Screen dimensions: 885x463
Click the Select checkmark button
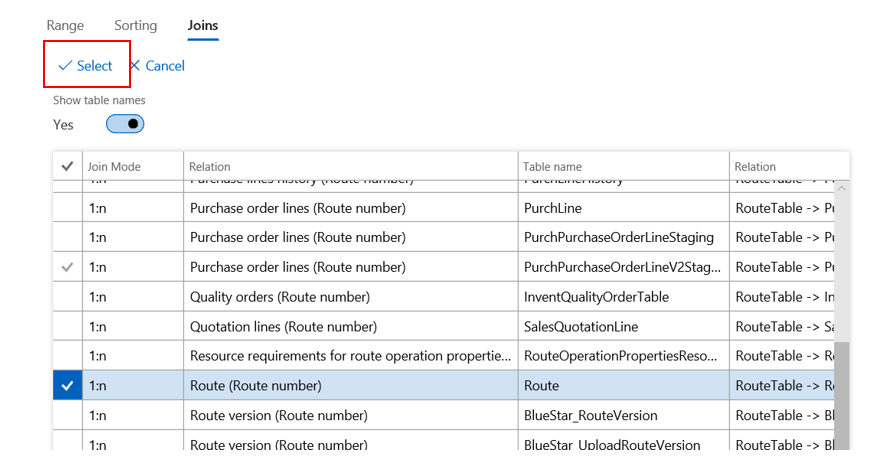tap(85, 66)
